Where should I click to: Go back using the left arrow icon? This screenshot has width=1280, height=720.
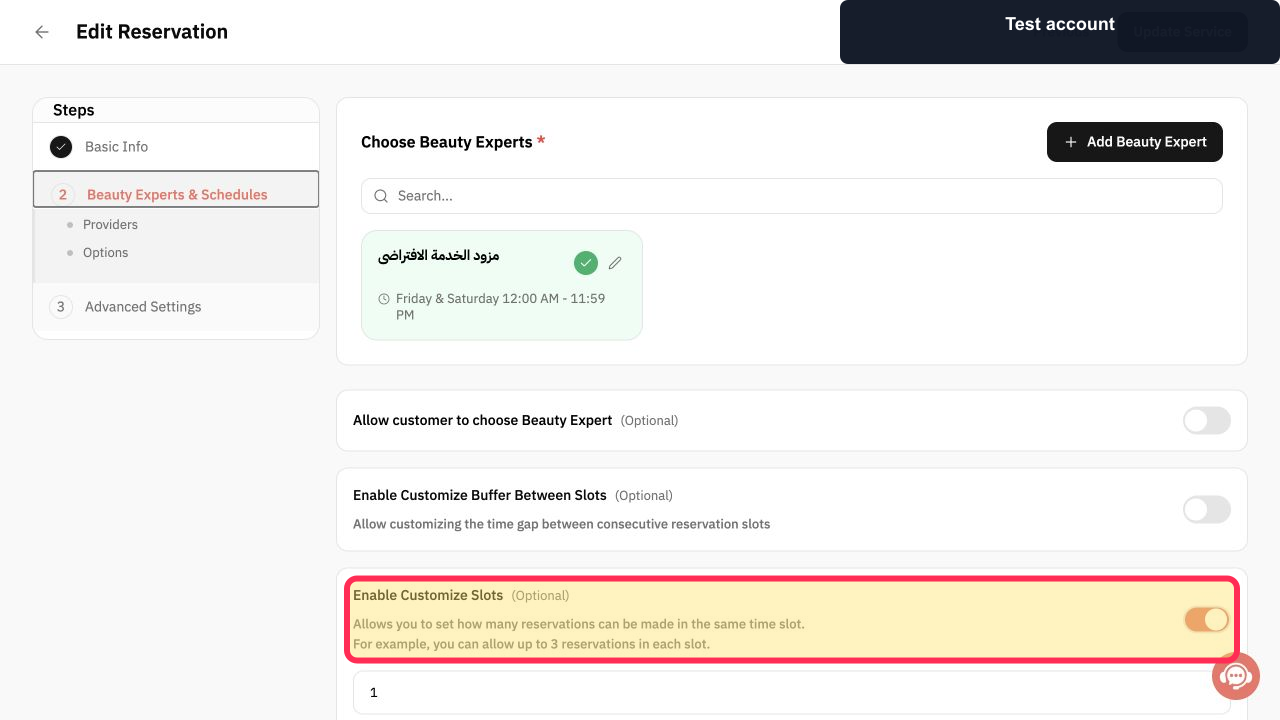pyautogui.click(x=42, y=32)
